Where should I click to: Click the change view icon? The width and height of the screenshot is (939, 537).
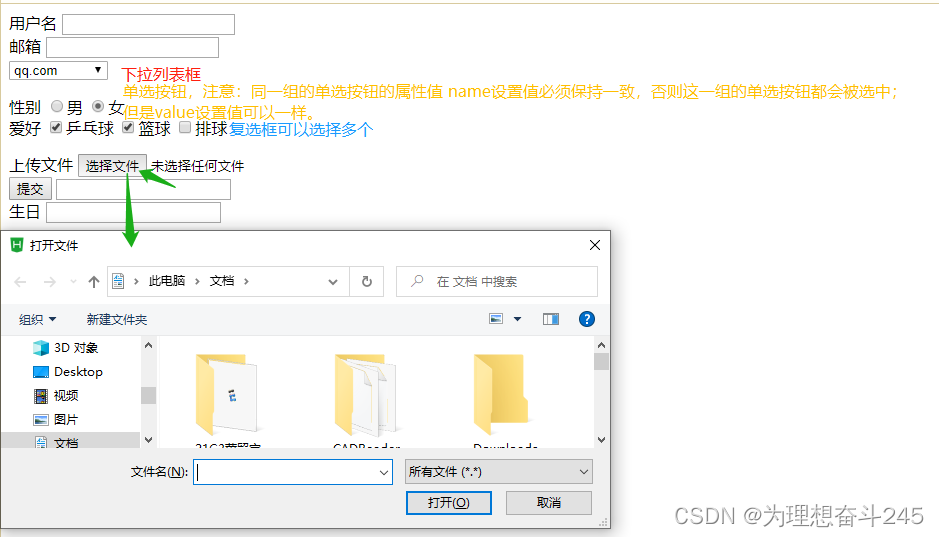pos(496,319)
